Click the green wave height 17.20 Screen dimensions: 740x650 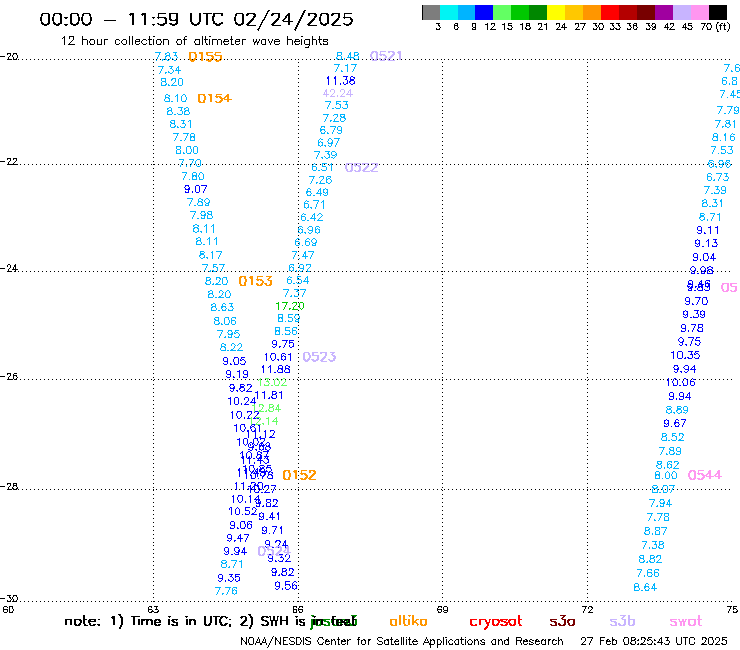290,306
